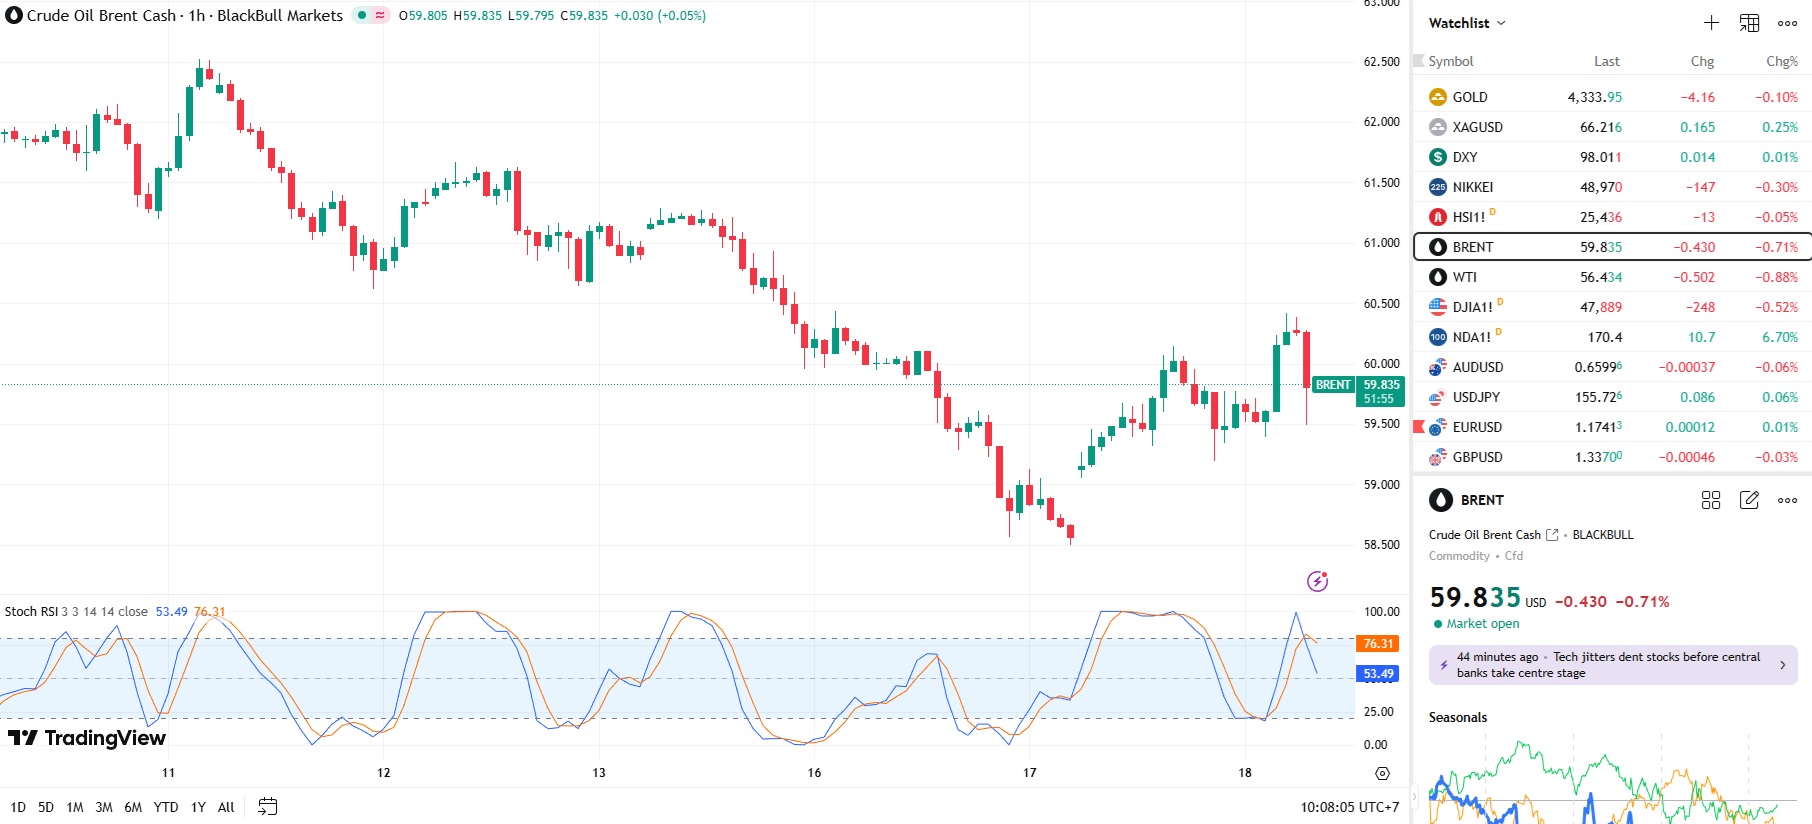Click the purple lightning event icon on the chart
Screen dimensions: 1812x824
tap(1317, 581)
